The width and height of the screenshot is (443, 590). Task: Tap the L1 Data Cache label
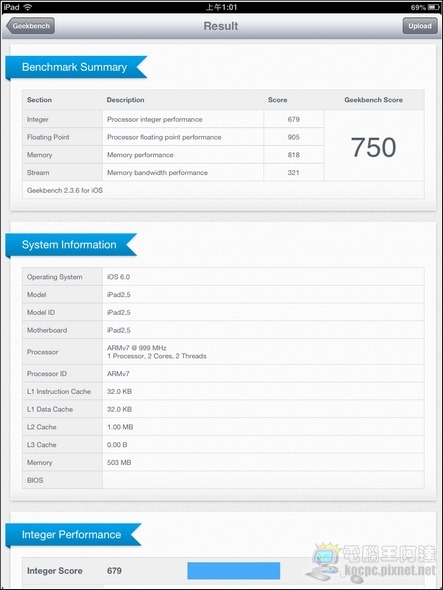tap(50, 409)
